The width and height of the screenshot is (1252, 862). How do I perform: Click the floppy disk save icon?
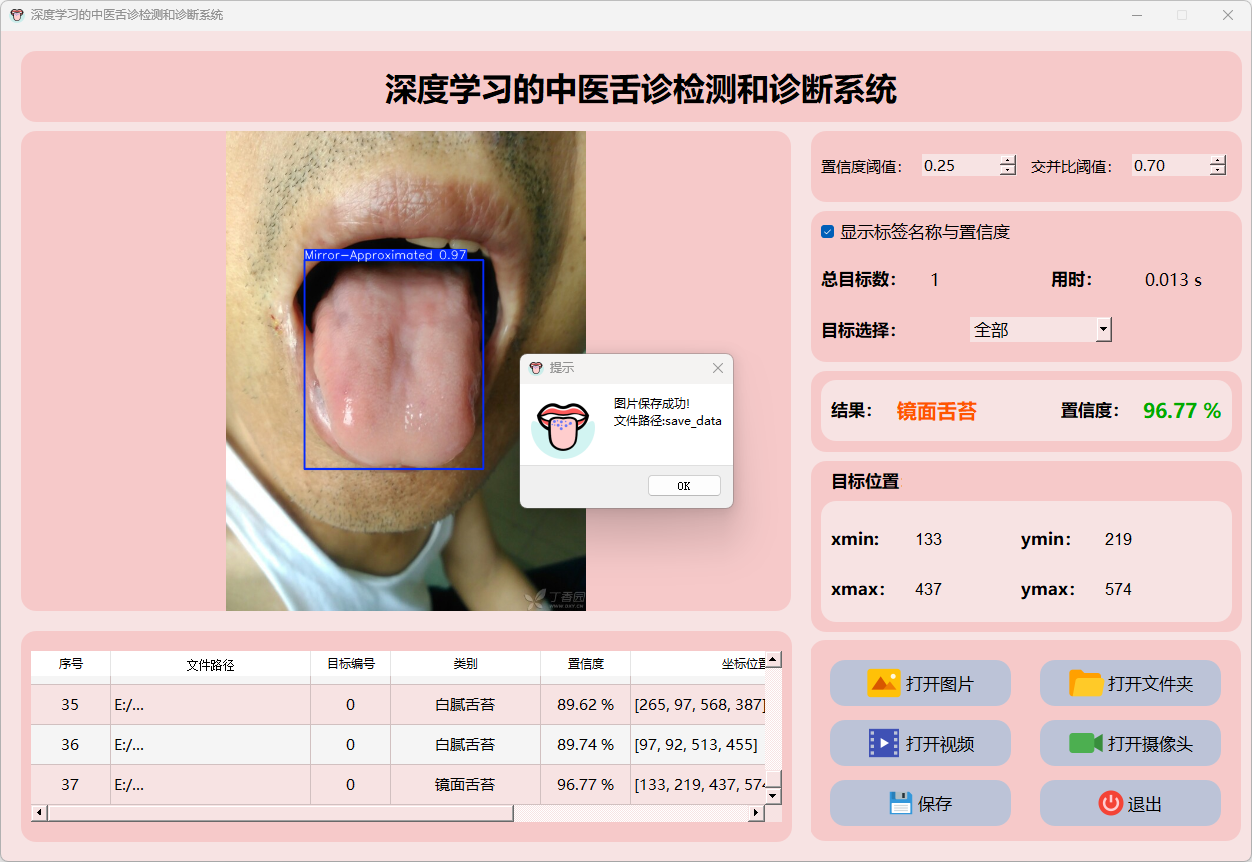[900, 803]
